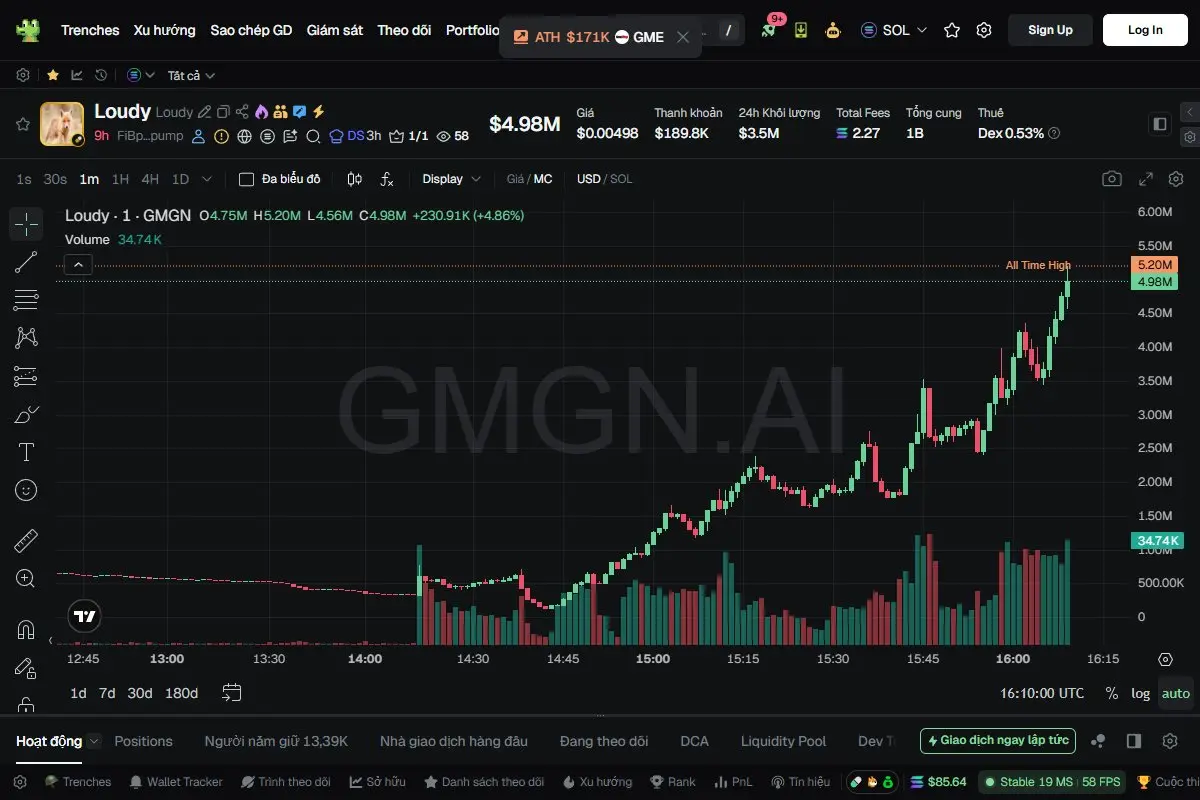The height and width of the screenshot is (800, 1200).
Task: Go to Sao chép GD
Action: 251,30
